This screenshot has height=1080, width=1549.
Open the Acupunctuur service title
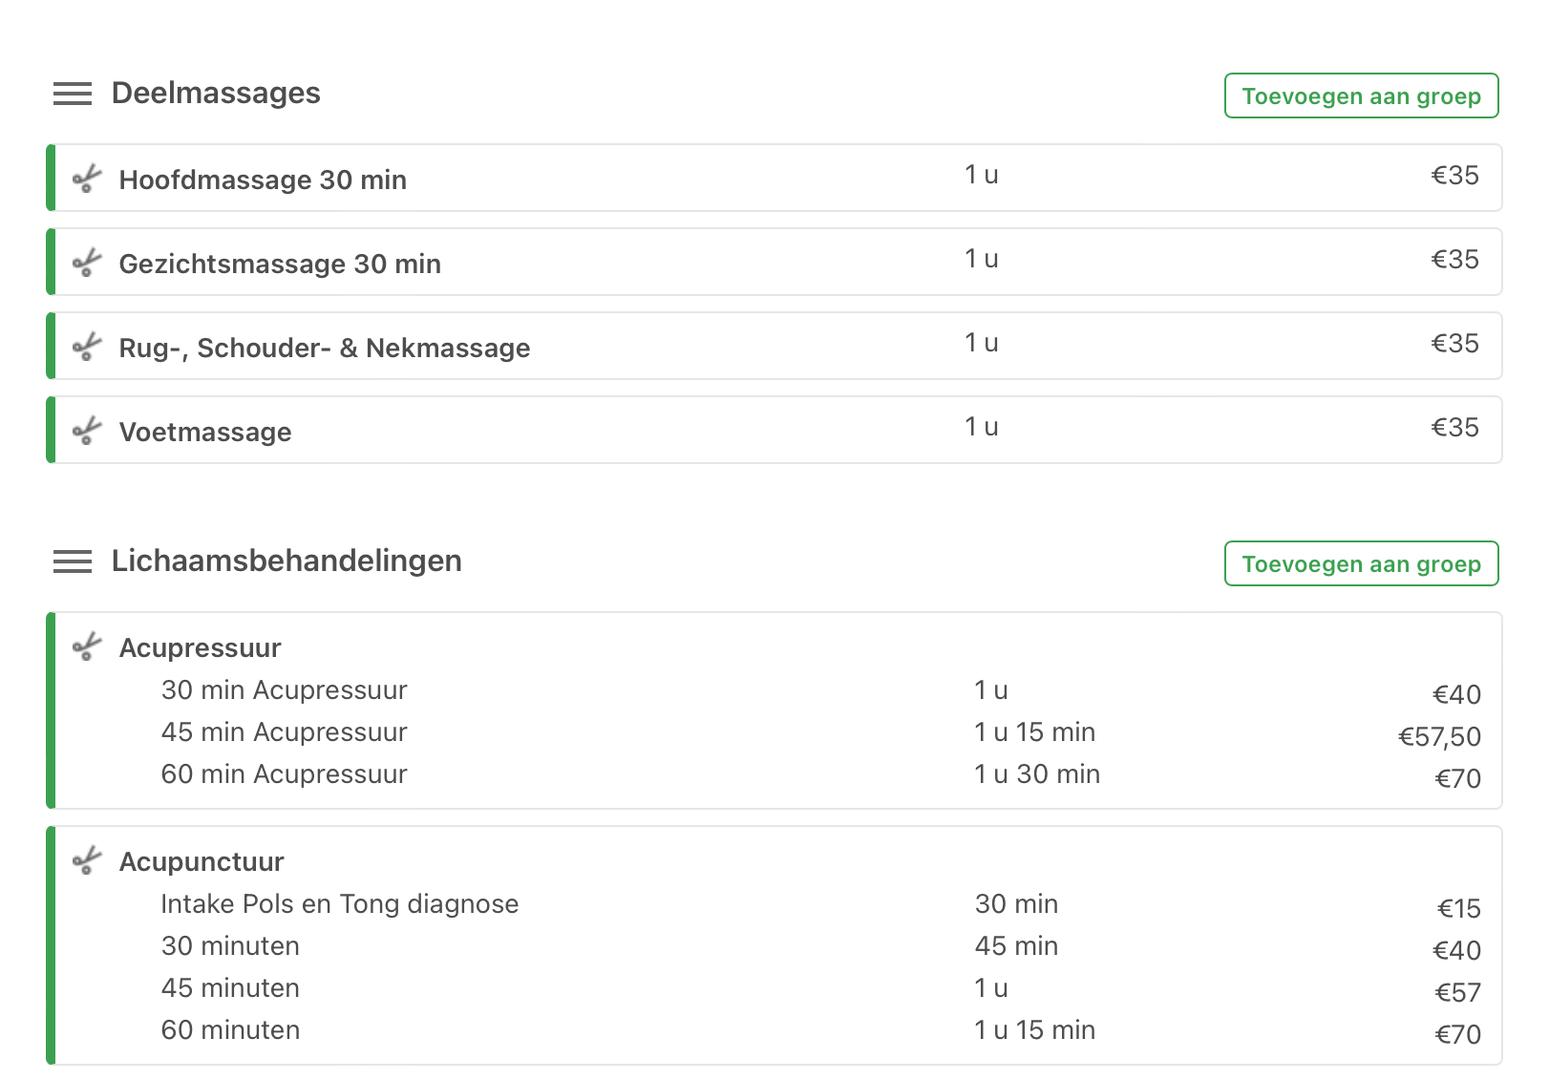pyautogui.click(x=201, y=862)
